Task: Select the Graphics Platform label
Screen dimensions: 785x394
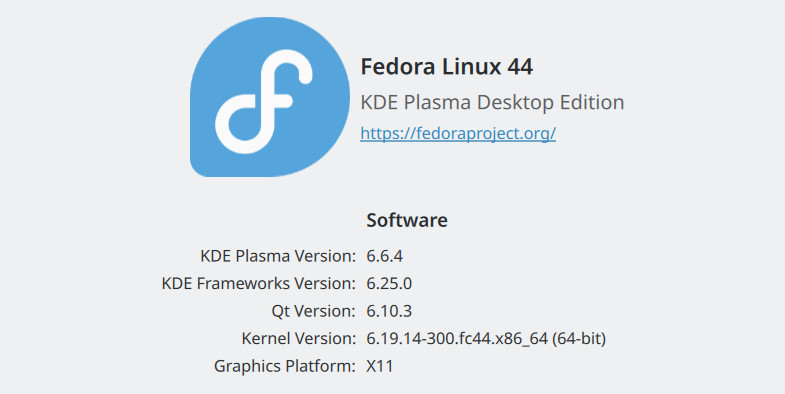Action: 285,366
